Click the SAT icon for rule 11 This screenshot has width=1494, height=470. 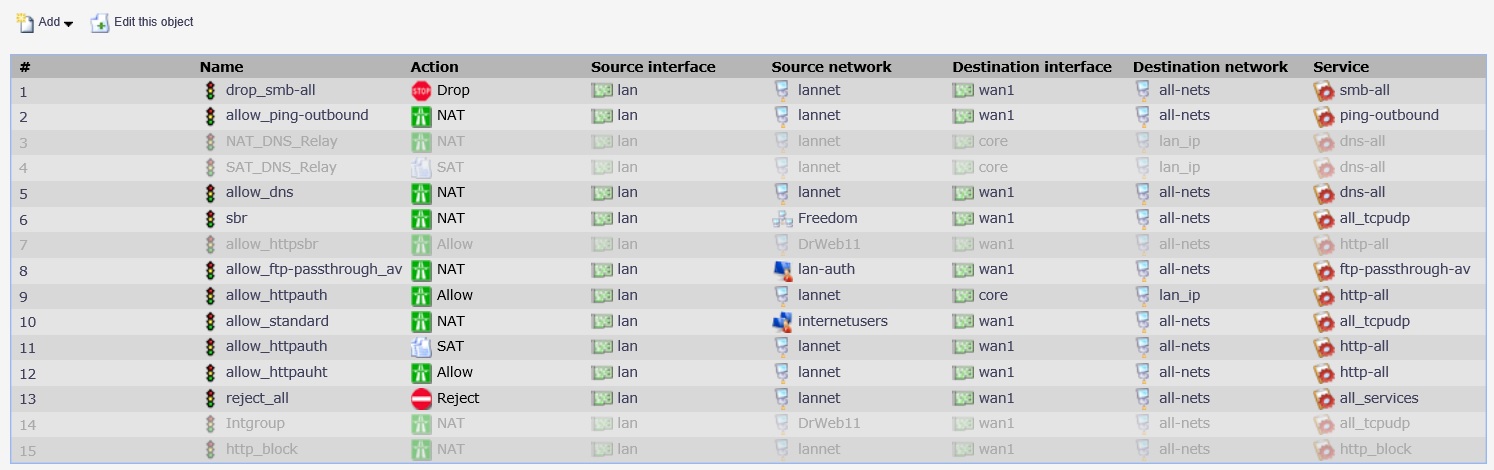click(421, 347)
